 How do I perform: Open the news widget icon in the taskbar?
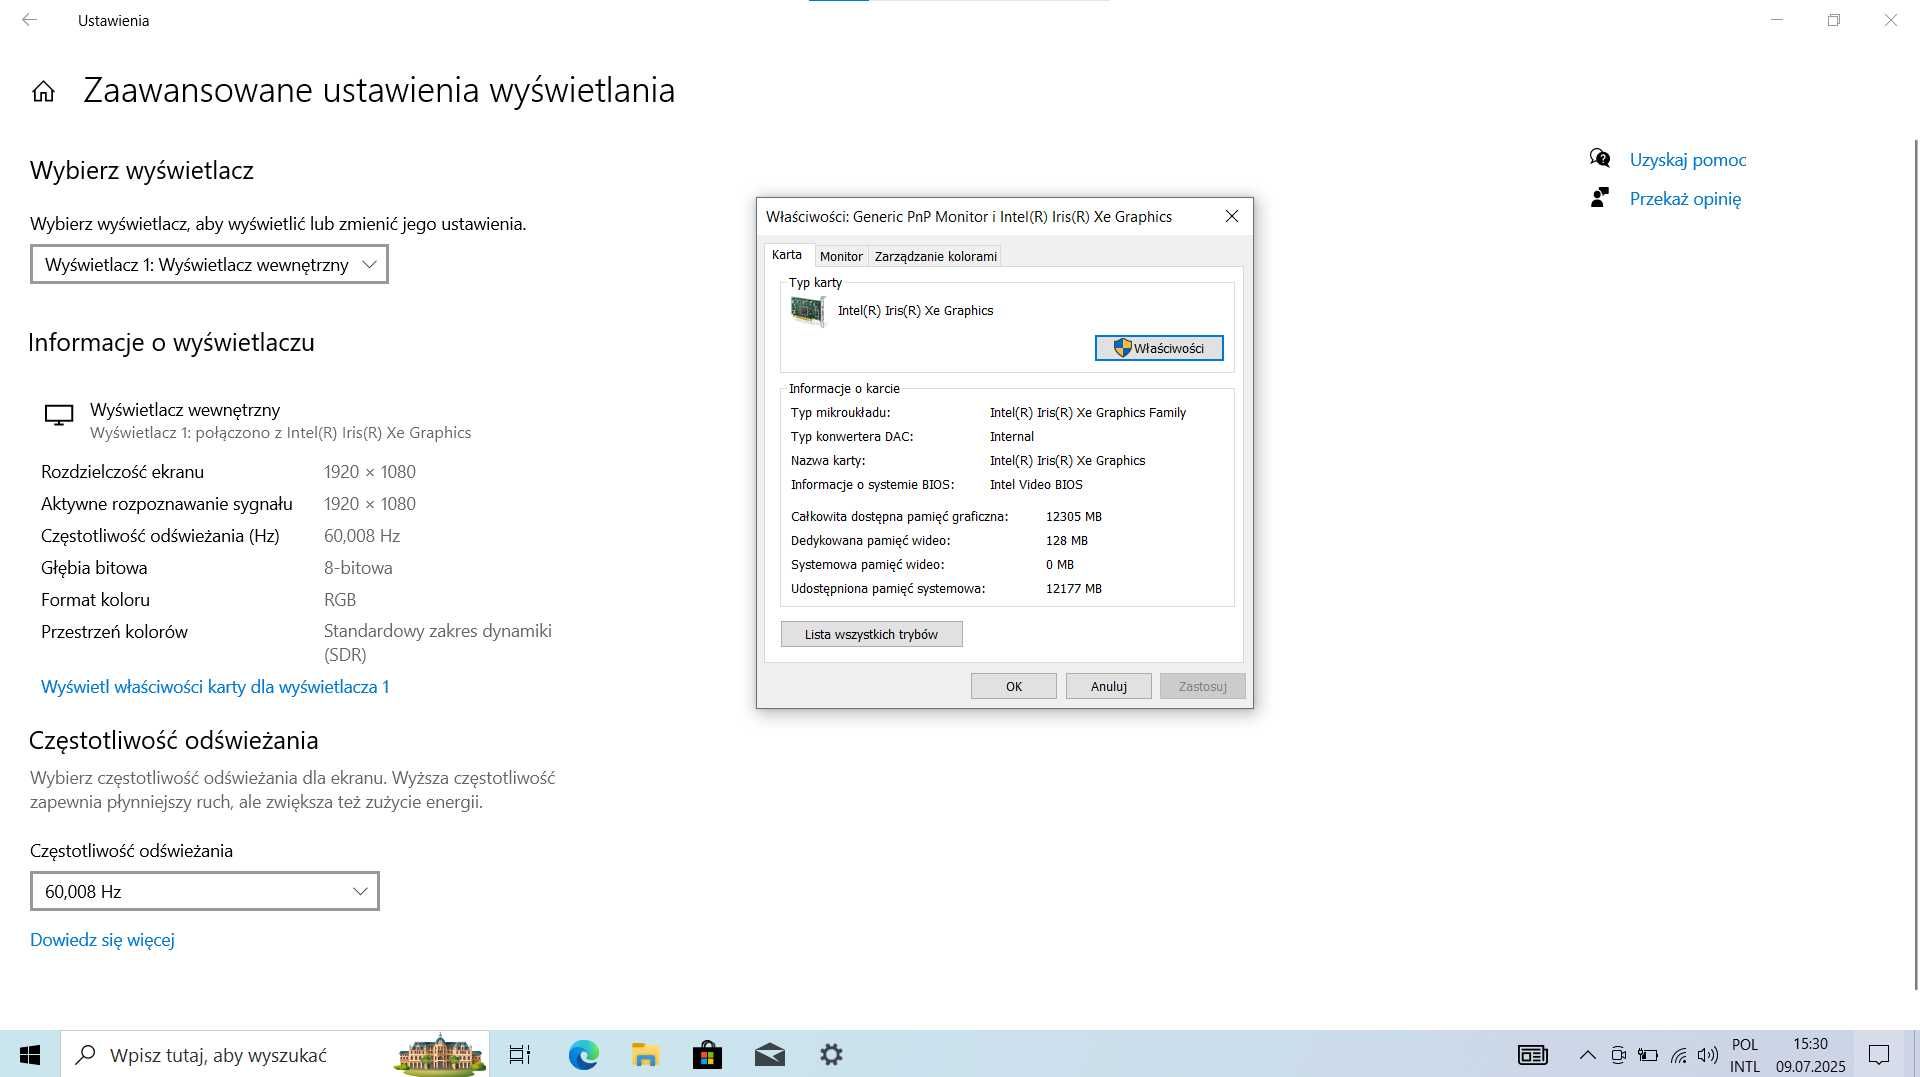click(1532, 1054)
